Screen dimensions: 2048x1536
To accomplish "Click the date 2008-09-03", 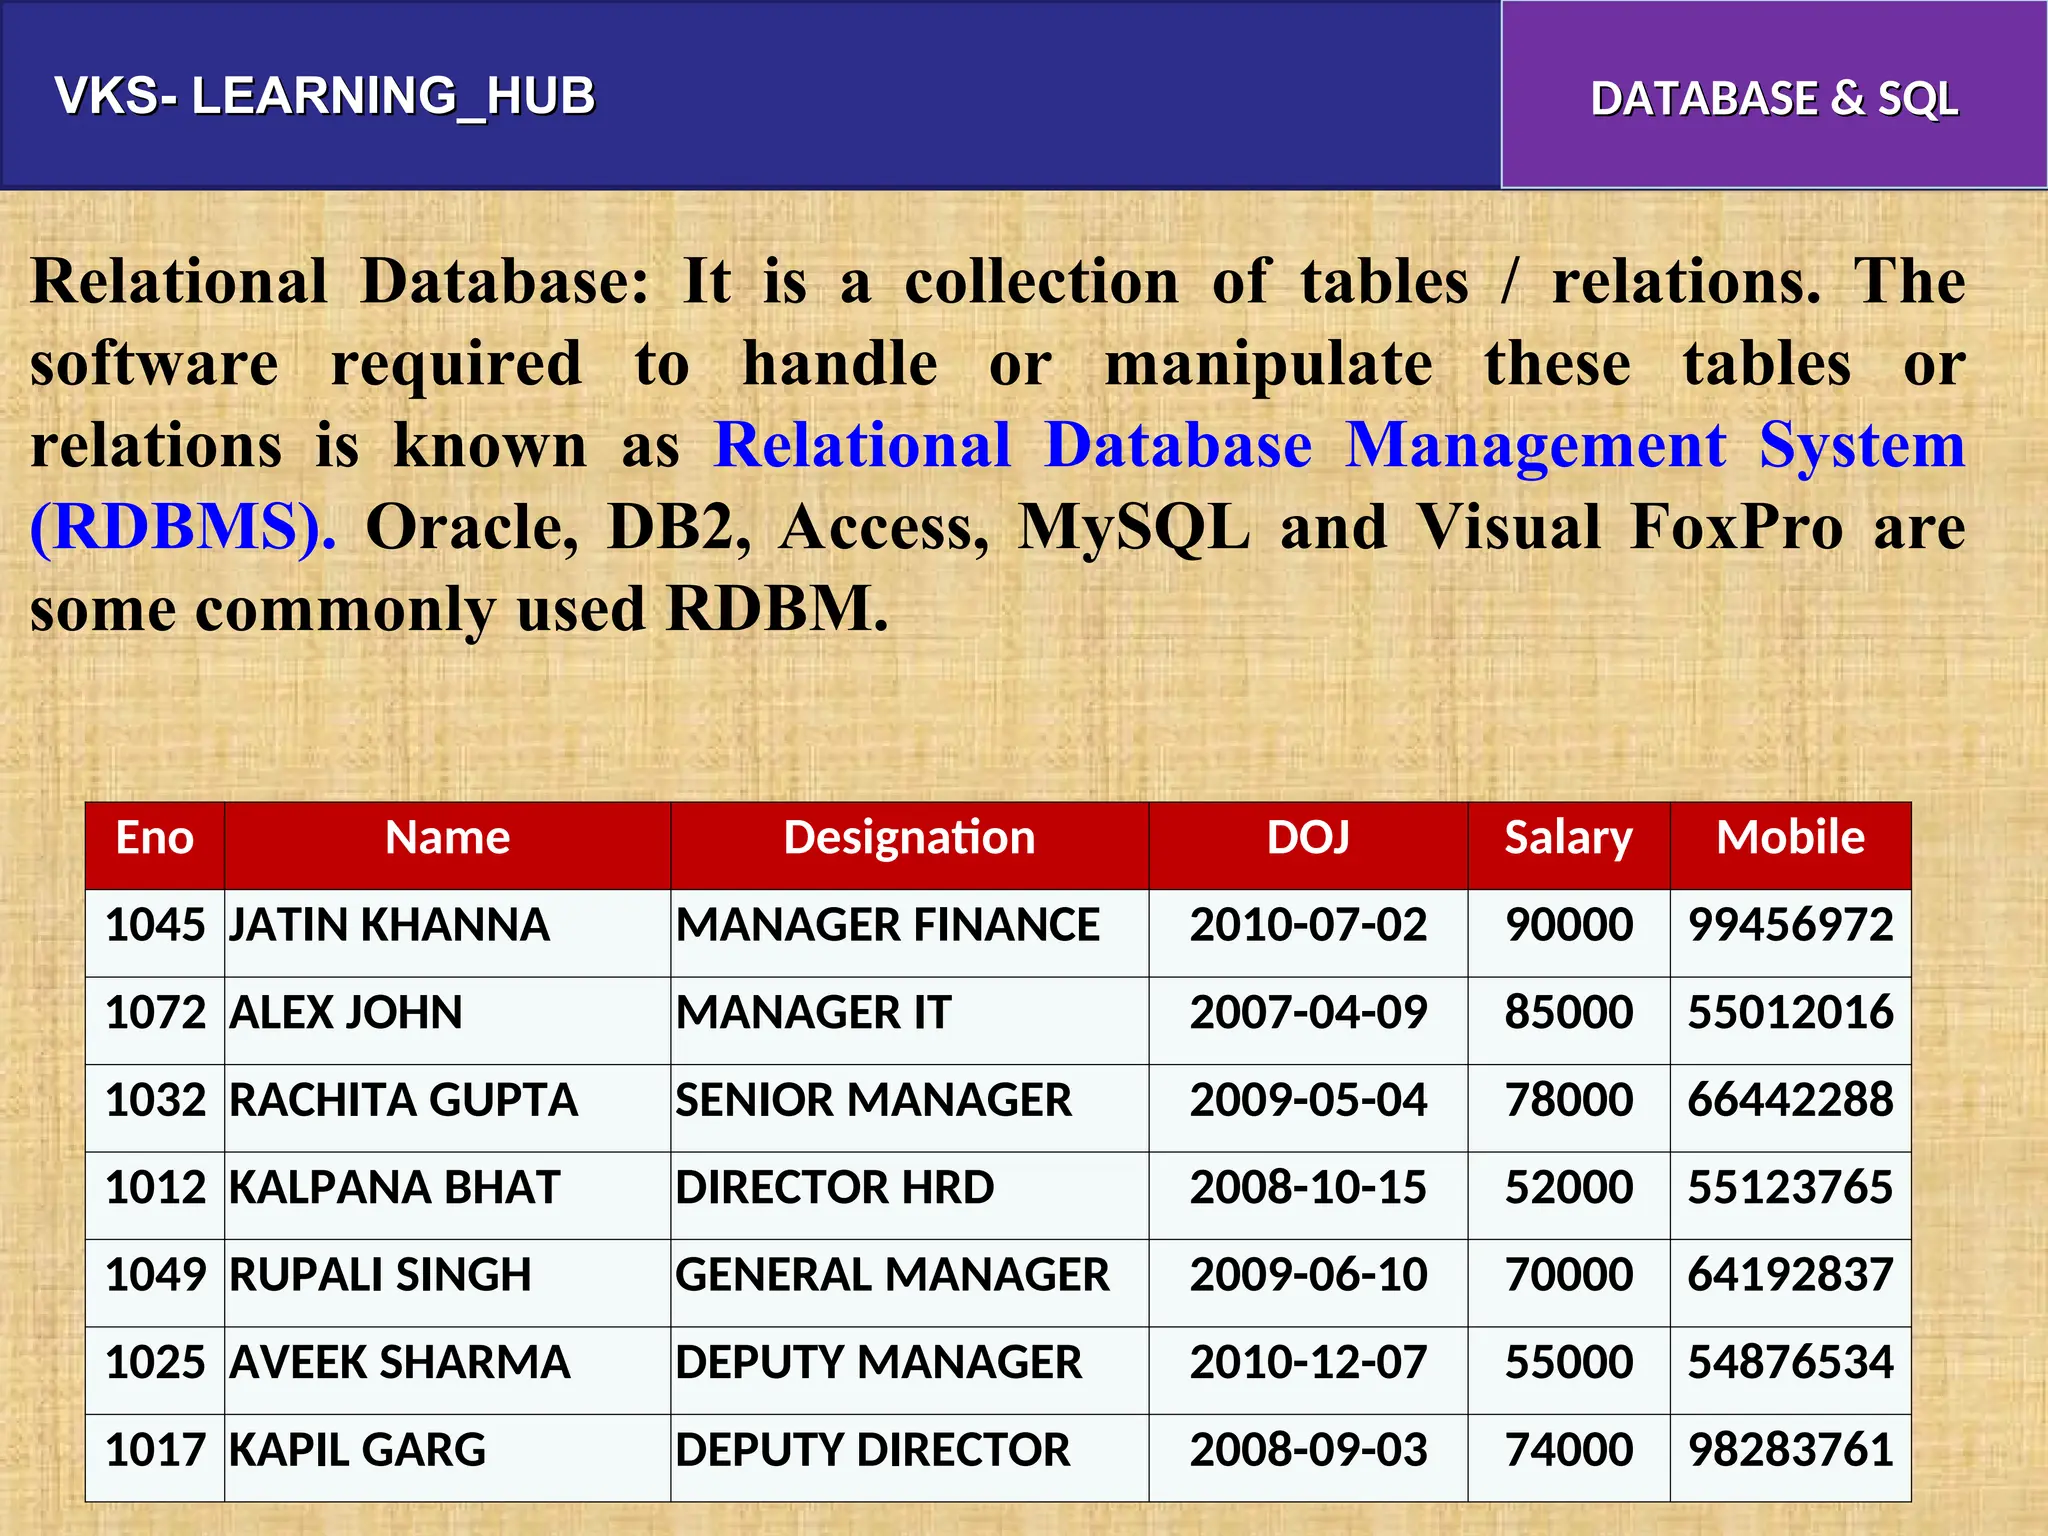I will point(1308,1450).
